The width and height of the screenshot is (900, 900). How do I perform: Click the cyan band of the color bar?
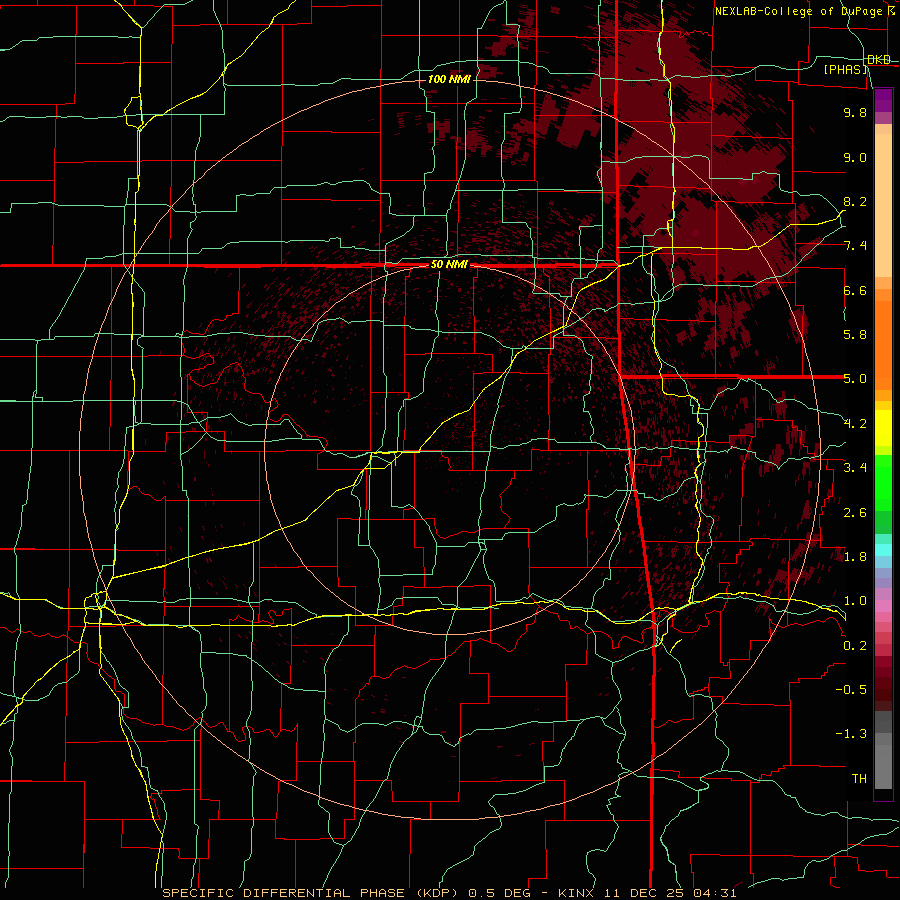pos(883,550)
